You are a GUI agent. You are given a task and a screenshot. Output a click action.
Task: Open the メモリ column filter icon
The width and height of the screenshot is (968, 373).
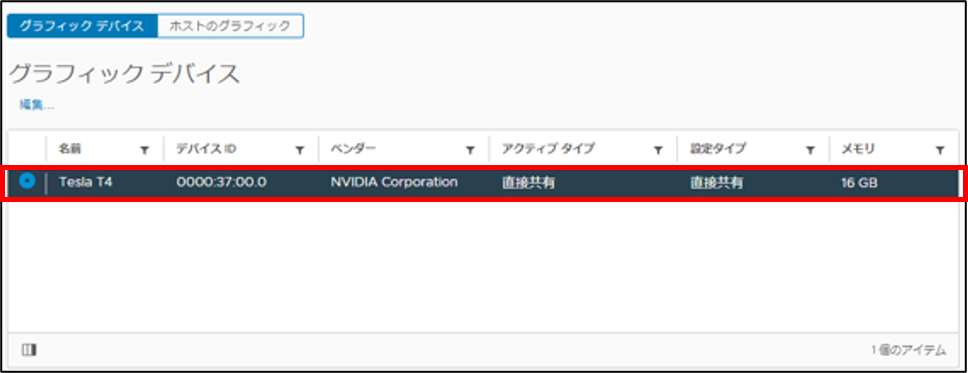(x=940, y=149)
